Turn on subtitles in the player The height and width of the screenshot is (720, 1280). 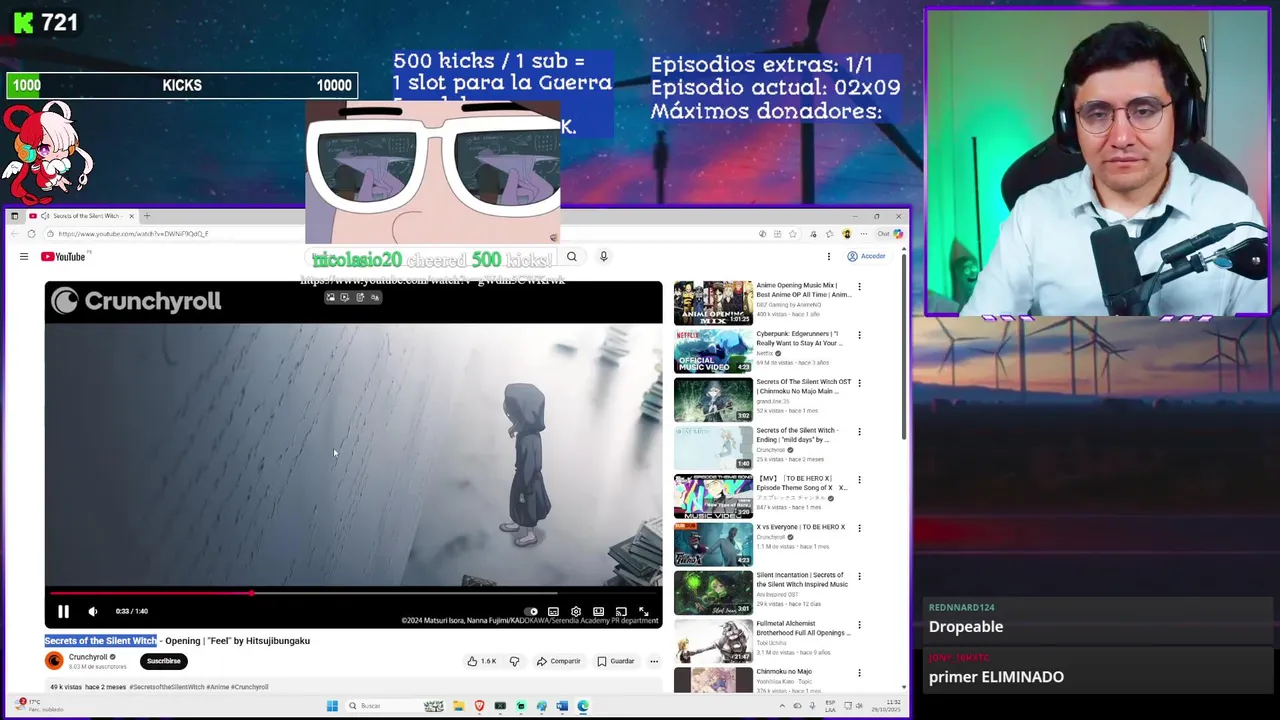click(553, 611)
